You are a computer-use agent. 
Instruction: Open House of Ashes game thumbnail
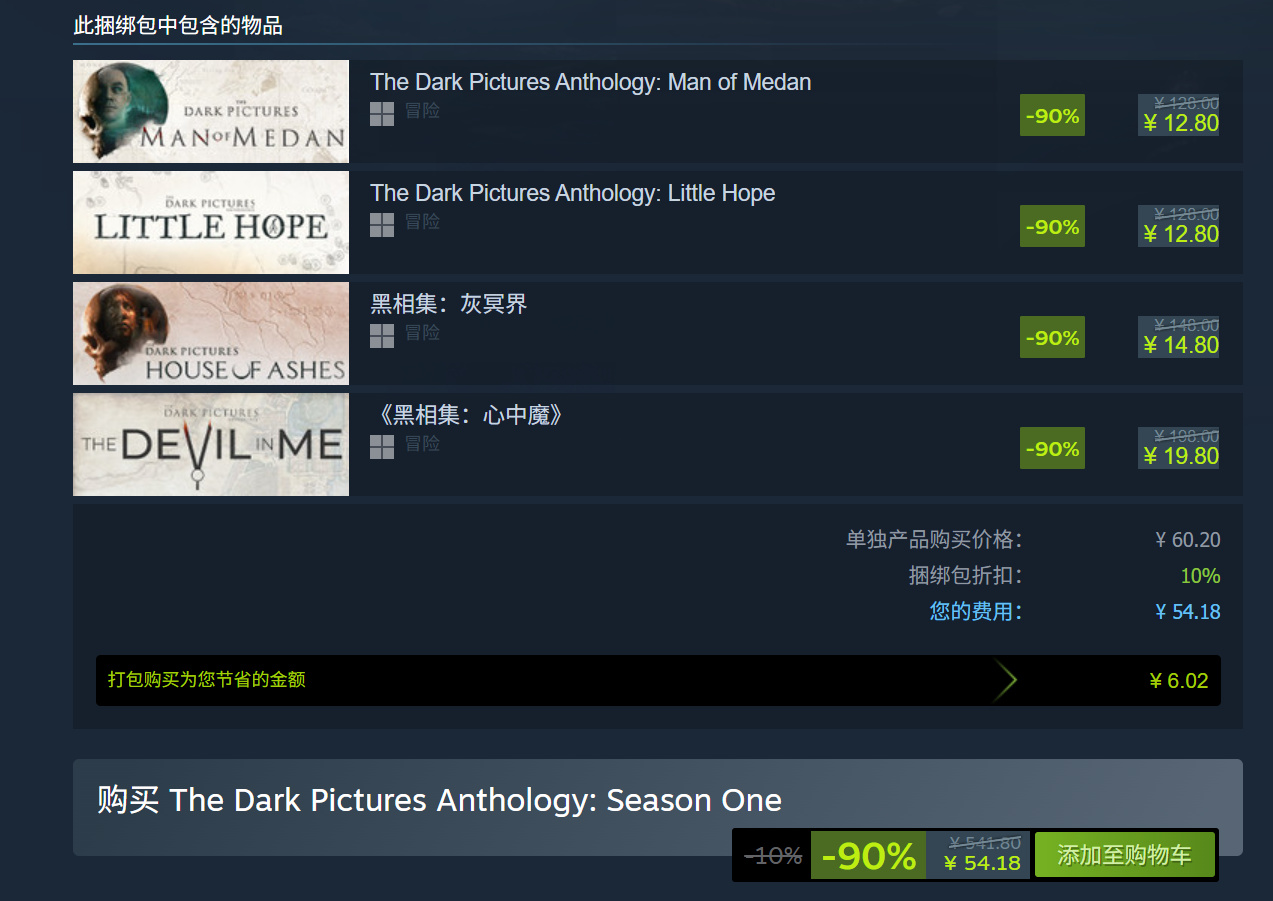pos(211,333)
